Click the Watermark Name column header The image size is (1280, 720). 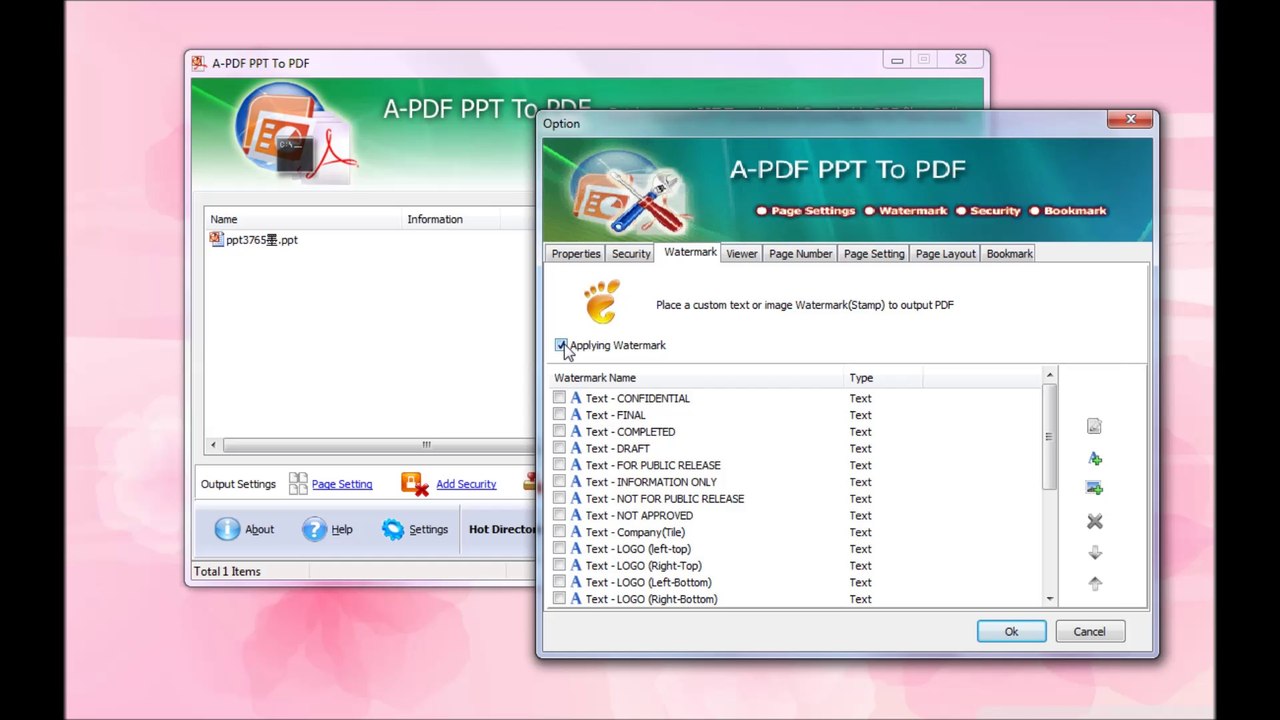point(698,378)
